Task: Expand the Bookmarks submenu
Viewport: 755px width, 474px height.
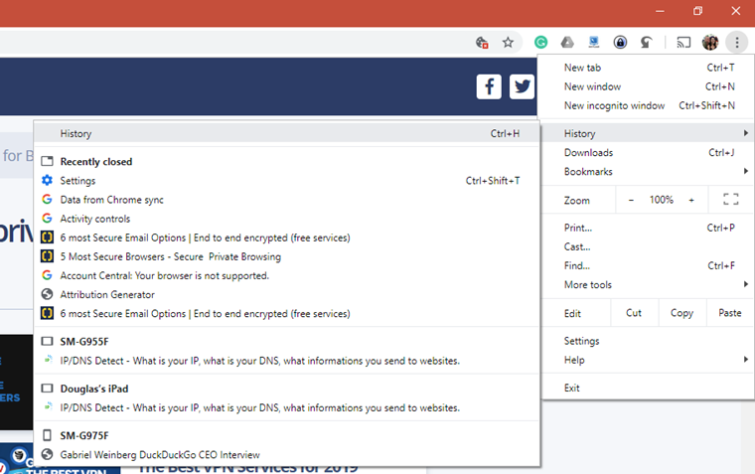Action: tap(648, 171)
